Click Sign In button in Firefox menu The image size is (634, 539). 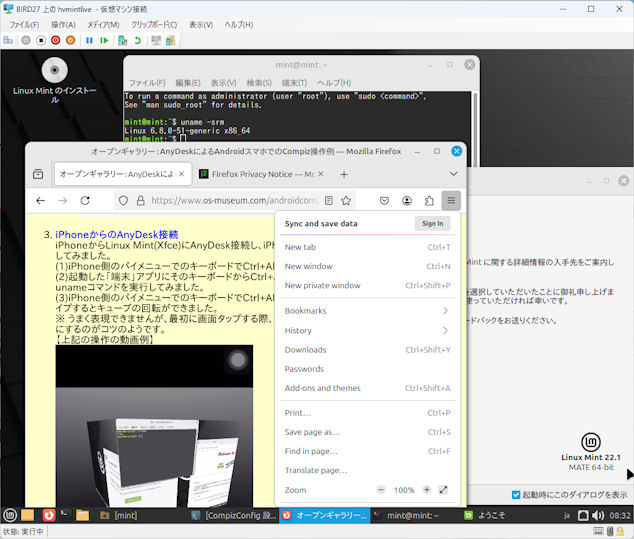[432, 223]
